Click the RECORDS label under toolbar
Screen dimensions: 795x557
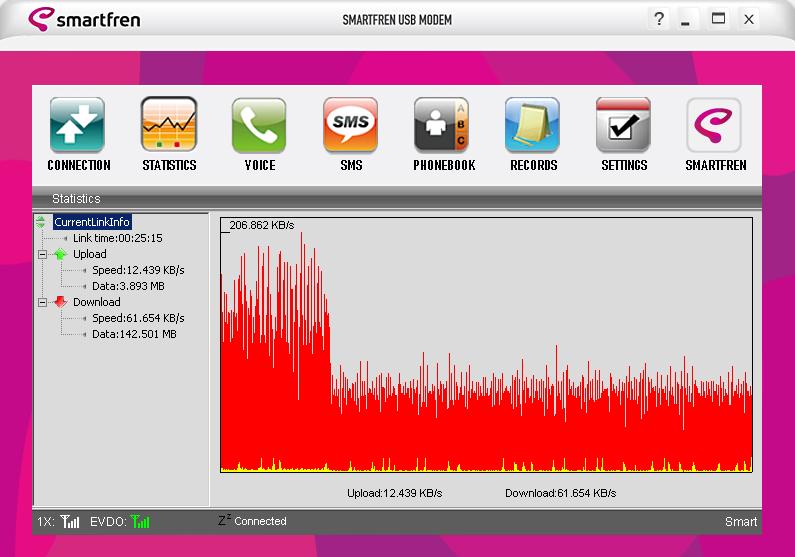[x=534, y=165]
